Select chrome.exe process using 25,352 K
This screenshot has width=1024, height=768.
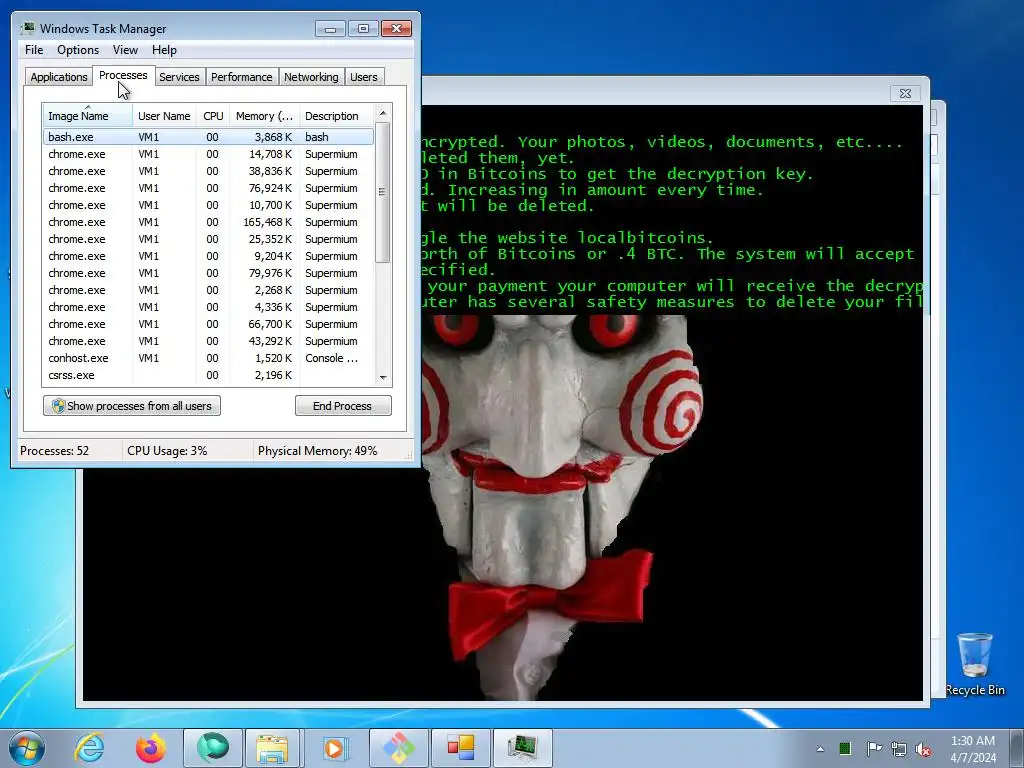208,239
